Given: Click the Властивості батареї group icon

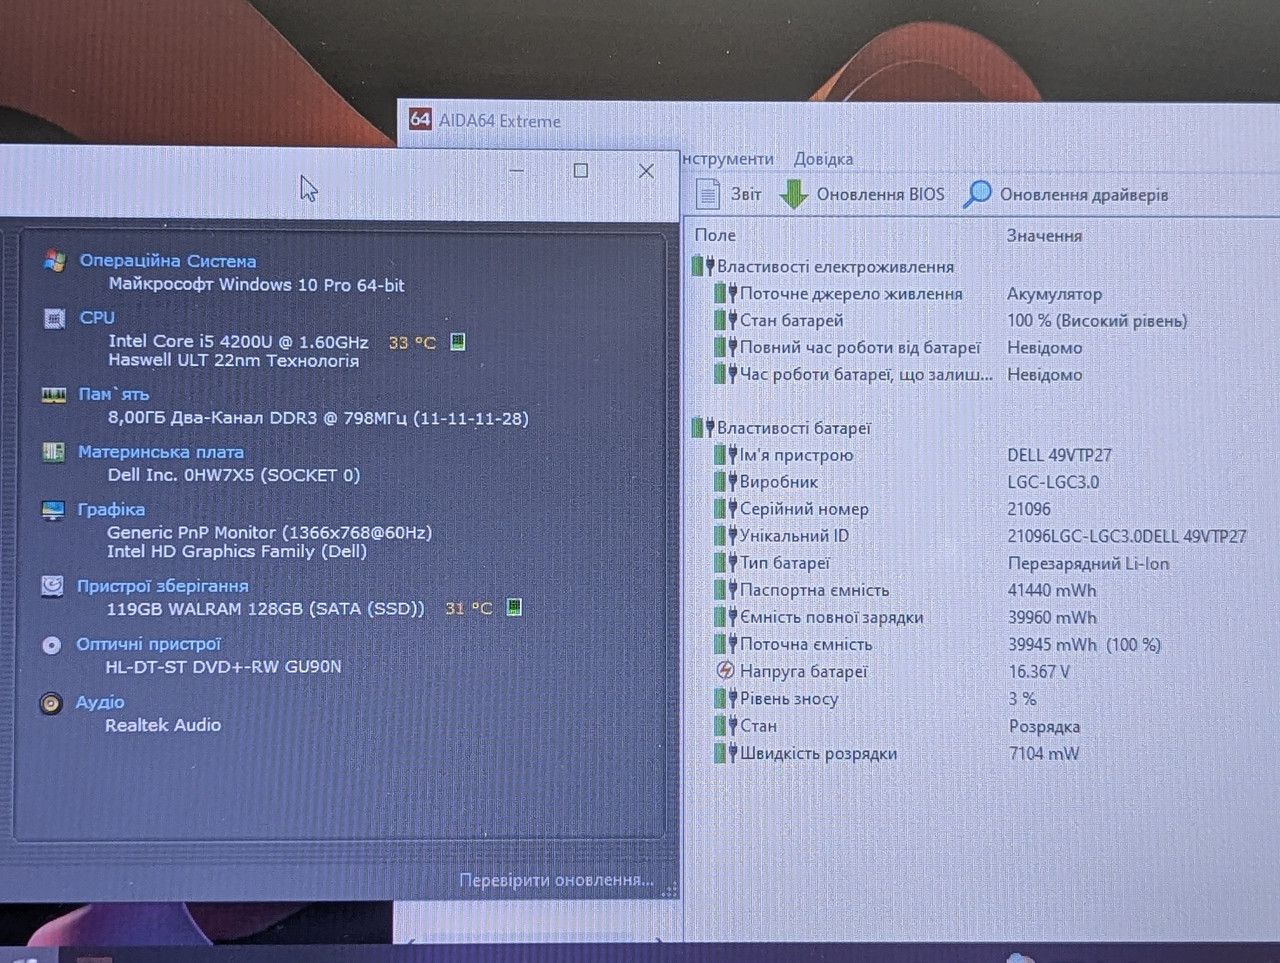Looking at the screenshot, I should 703,428.
